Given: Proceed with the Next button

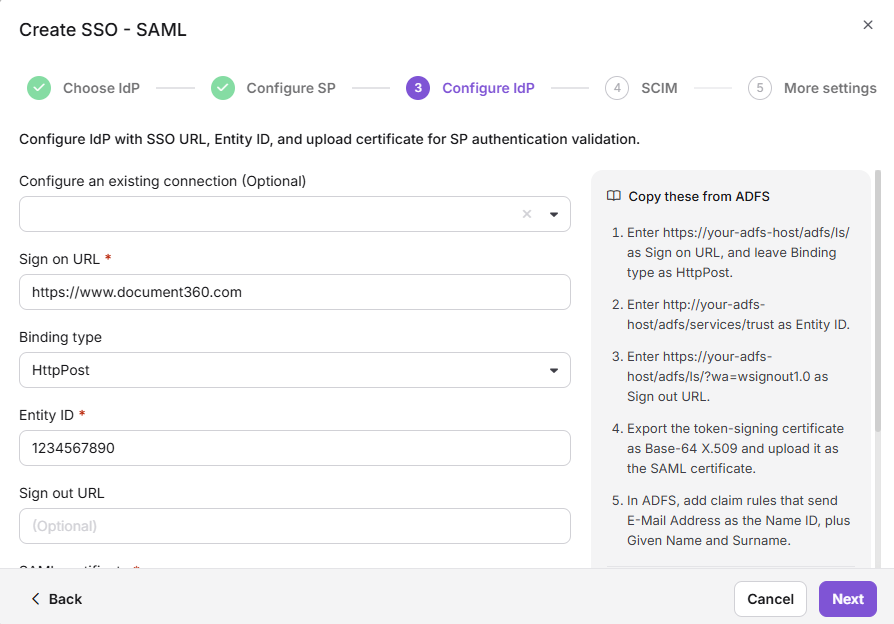Looking at the screenshot, I should pos(848,599).
